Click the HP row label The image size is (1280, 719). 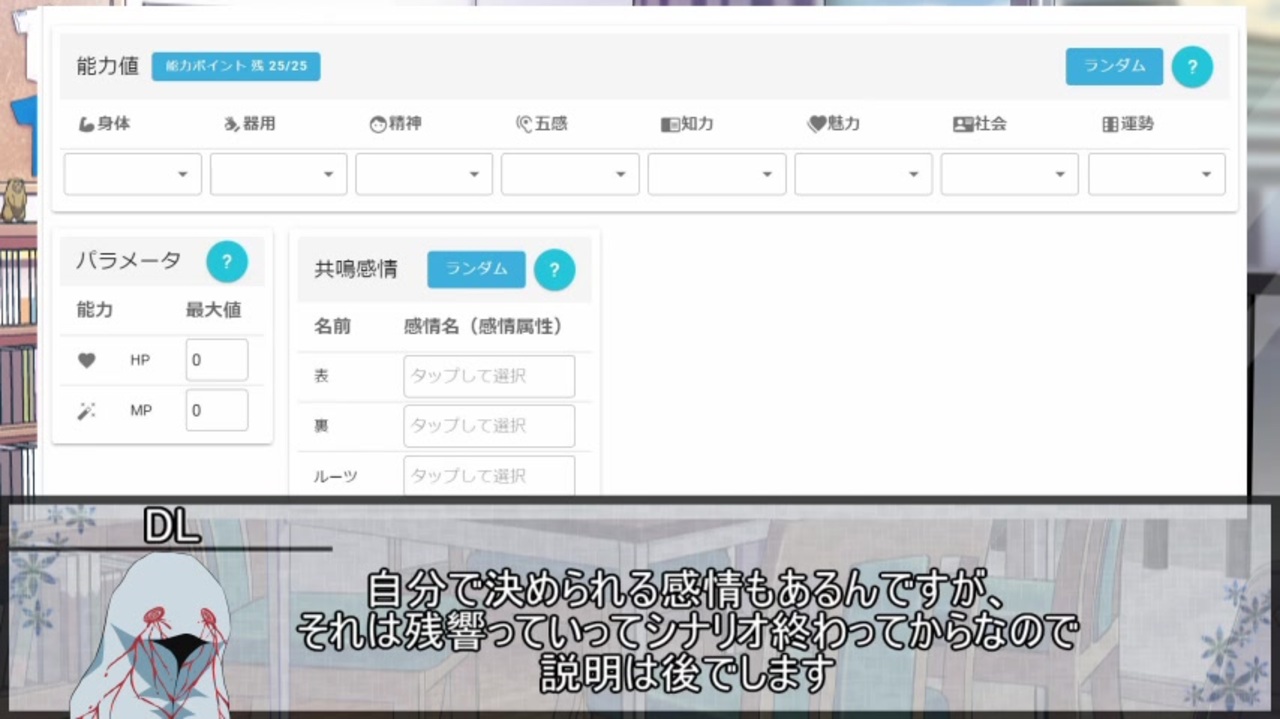(140, 360)
